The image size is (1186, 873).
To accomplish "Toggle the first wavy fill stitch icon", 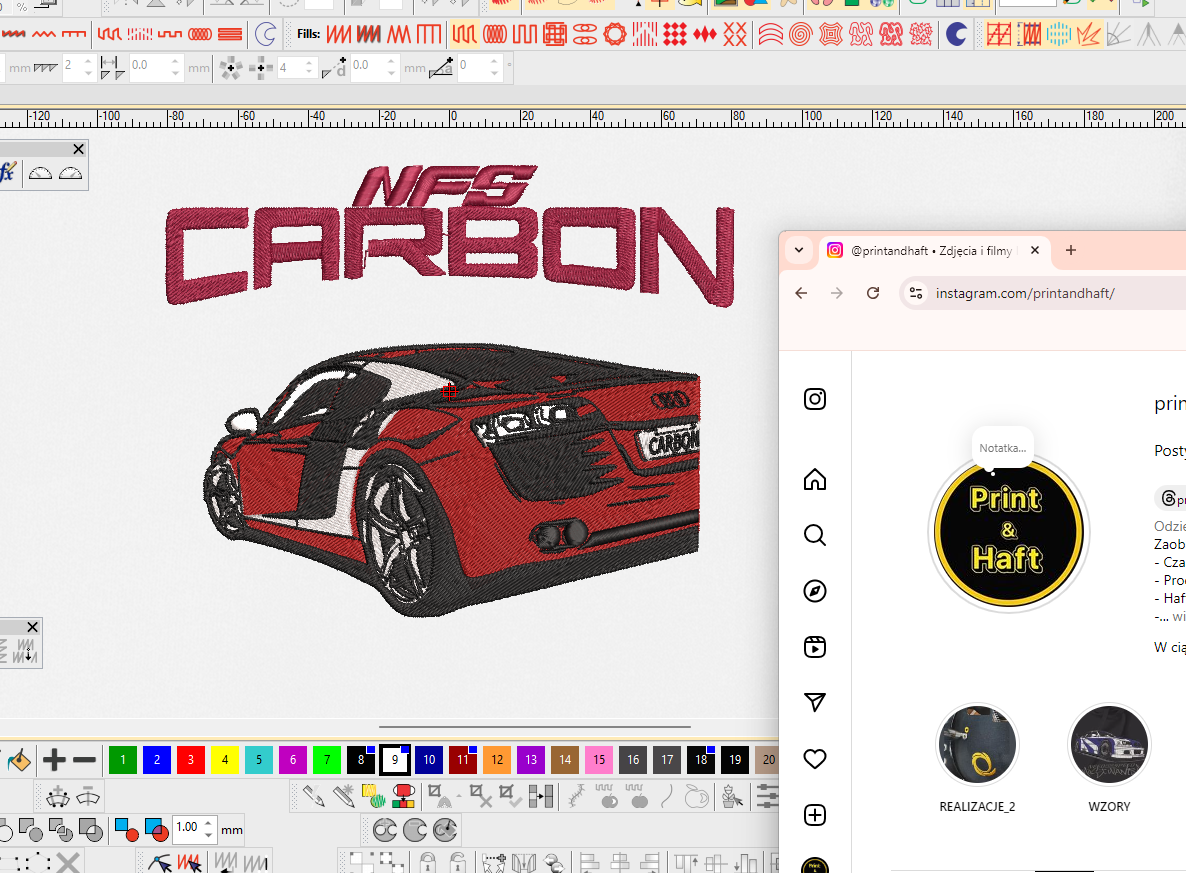I will pyautogui.click(x=771, y=34).
